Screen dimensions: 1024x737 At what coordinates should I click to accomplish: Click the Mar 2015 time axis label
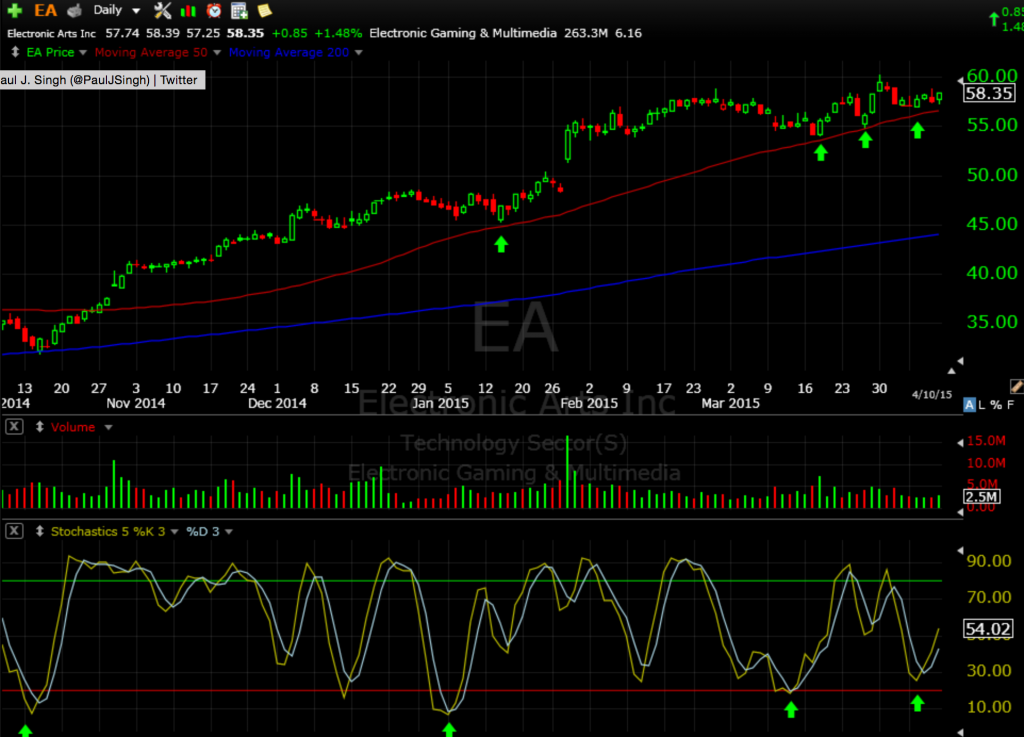coord(730,403)
